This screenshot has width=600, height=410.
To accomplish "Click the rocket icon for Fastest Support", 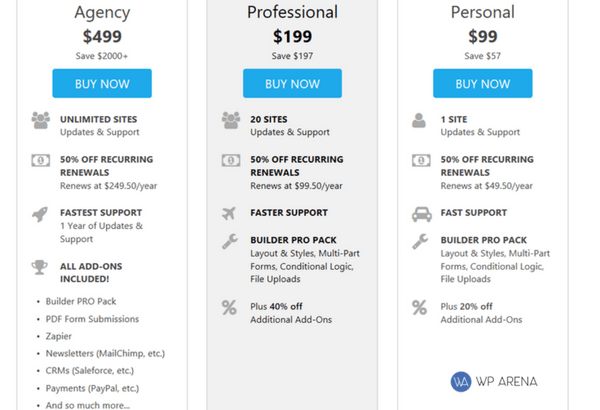I will point(40,214).
